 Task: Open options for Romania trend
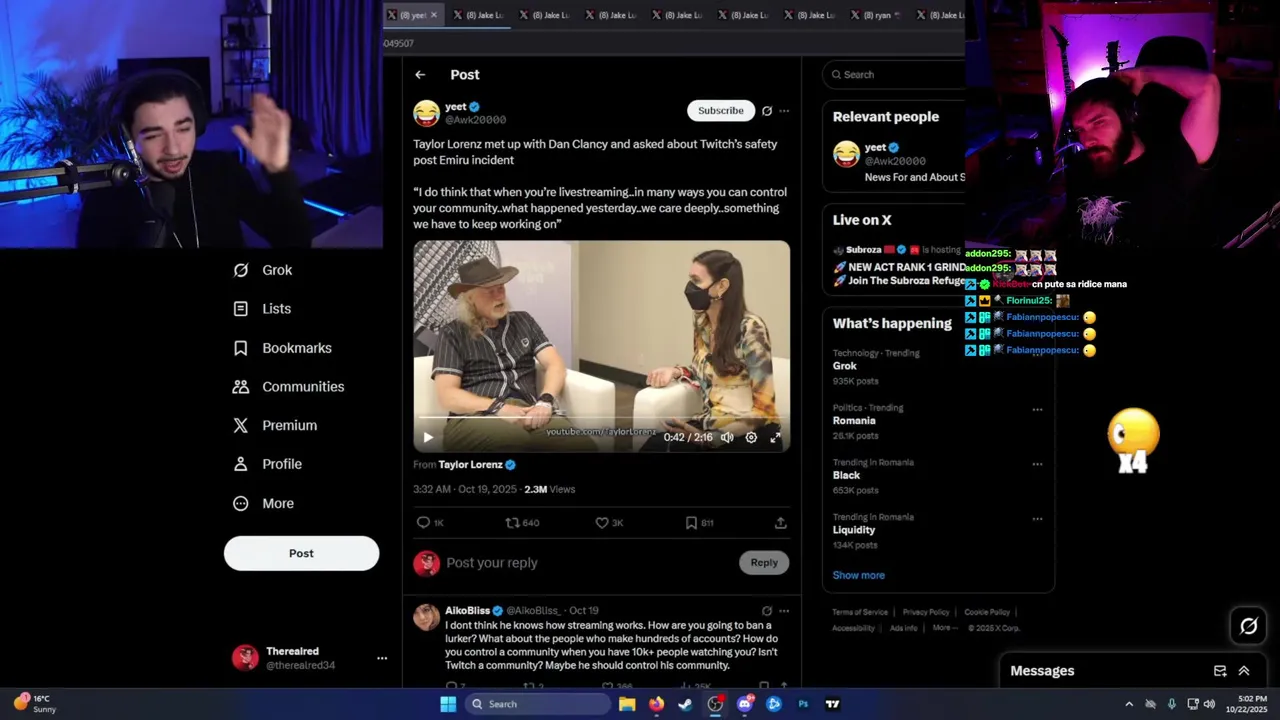coord(1037,409)
